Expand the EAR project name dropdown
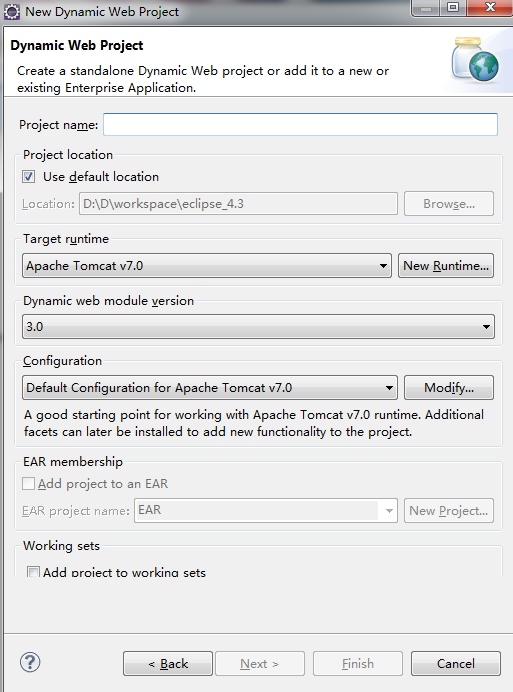 tap(266, 511)
